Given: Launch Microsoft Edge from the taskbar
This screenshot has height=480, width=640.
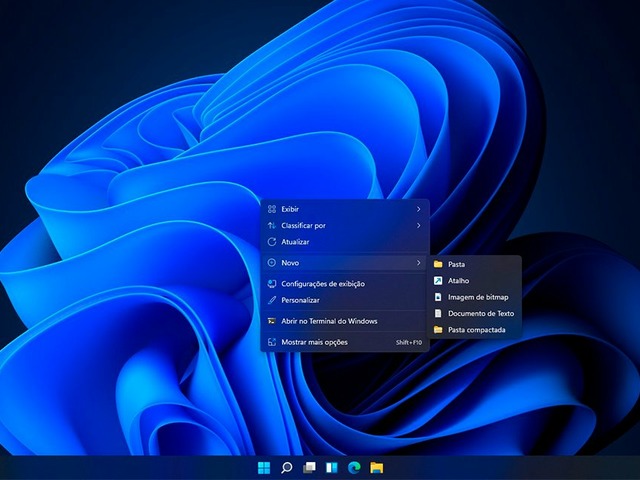Looking at the screenshot, I should point(354,467).
